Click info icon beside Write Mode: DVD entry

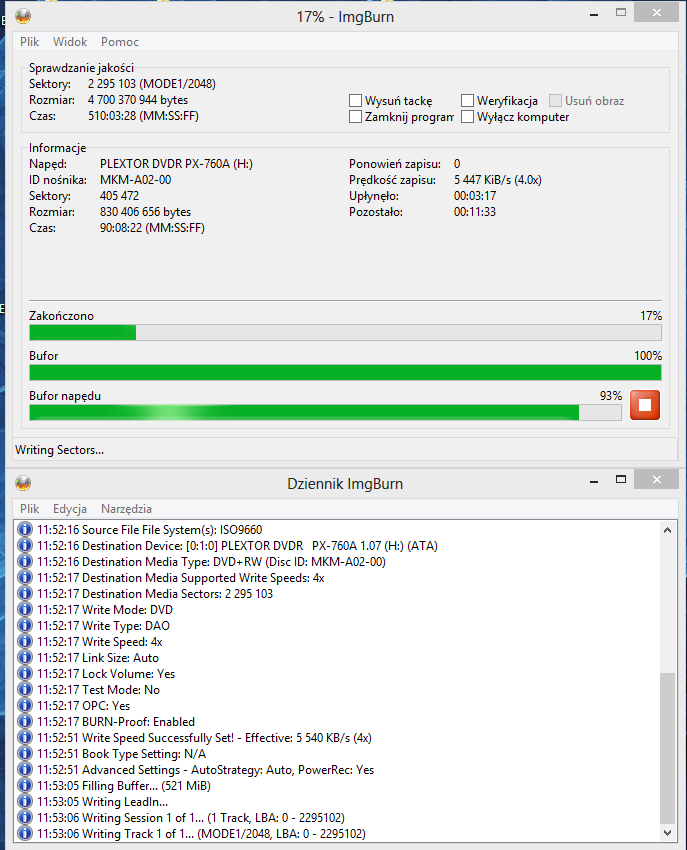tap(24, 609)
